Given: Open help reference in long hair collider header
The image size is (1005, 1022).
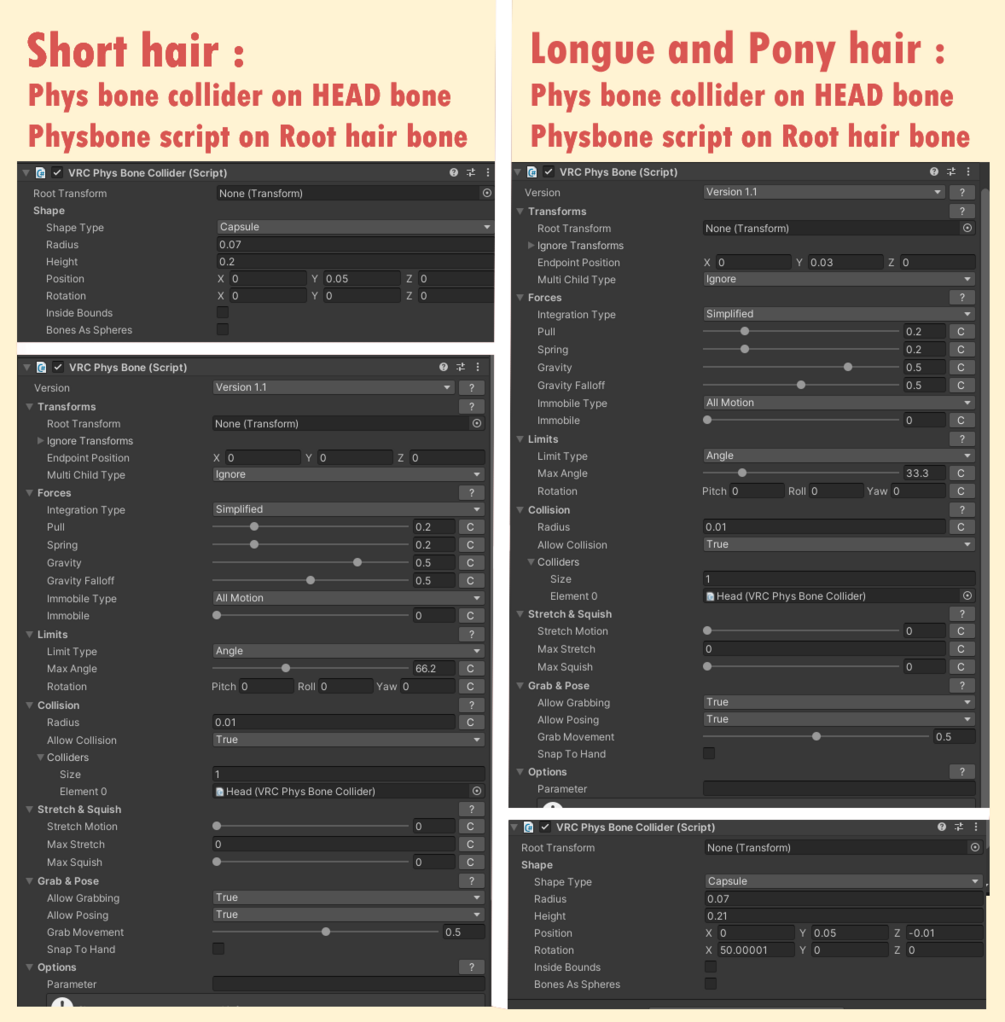Looking at the screenshot, I should point(942,826).
